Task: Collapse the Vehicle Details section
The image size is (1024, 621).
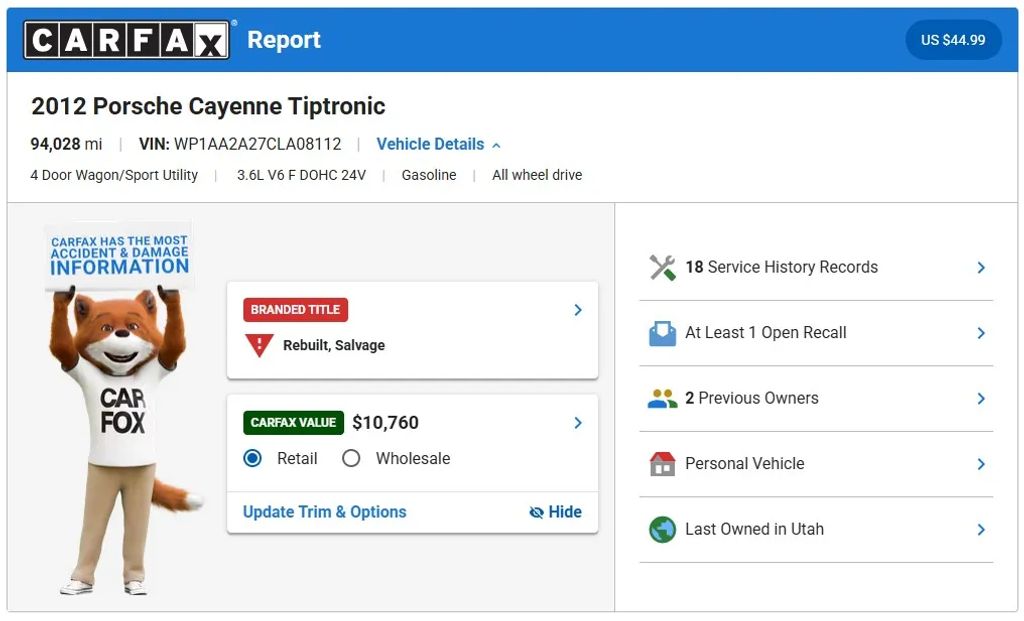Action: coord(439,144)
